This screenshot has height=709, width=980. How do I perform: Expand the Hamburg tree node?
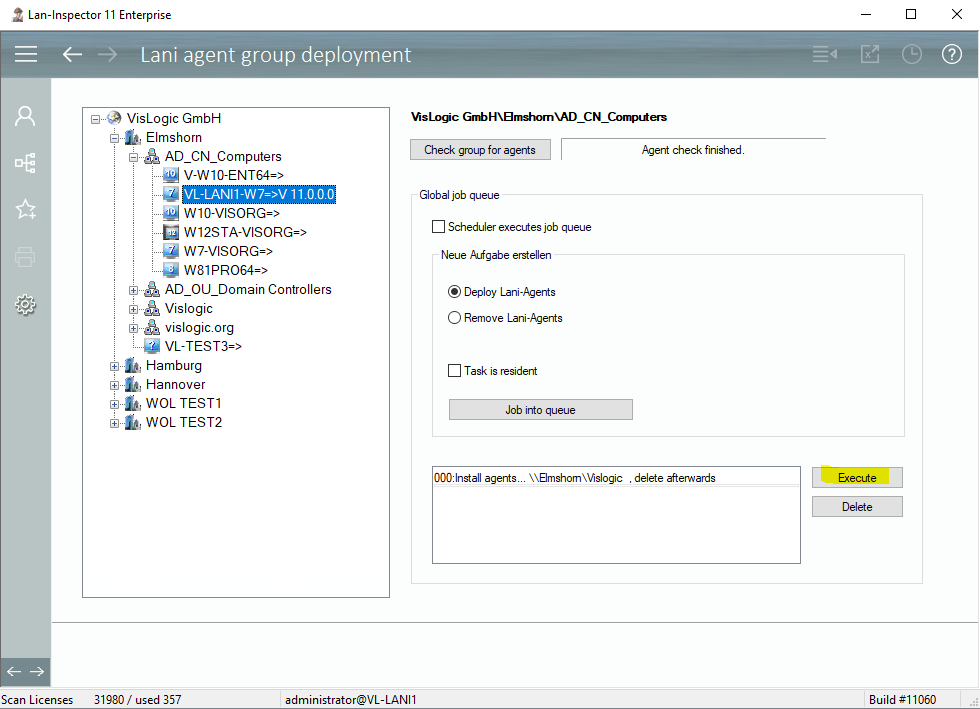click(x=115, y=366)
